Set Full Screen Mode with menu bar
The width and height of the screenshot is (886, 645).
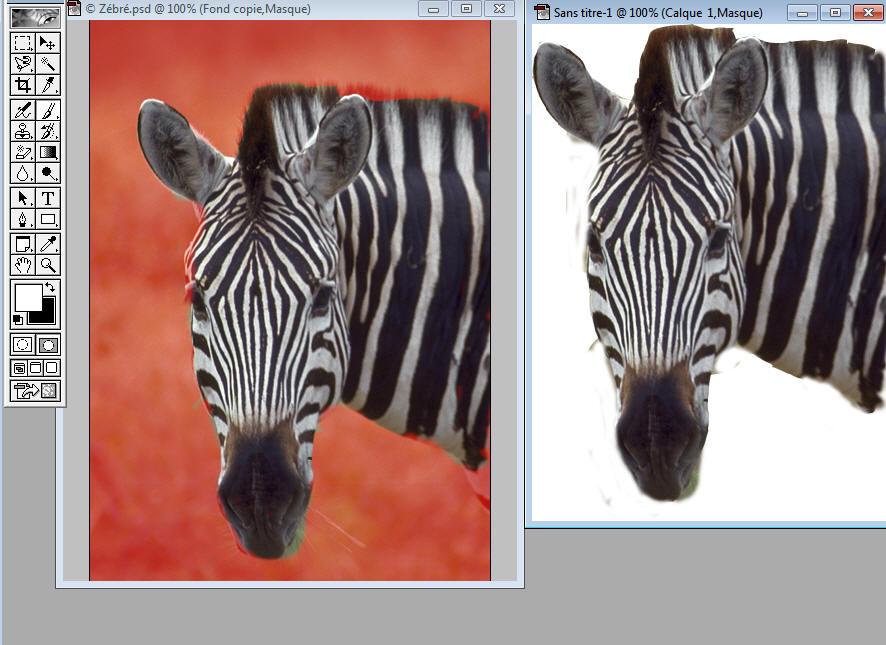pos(35,368)
